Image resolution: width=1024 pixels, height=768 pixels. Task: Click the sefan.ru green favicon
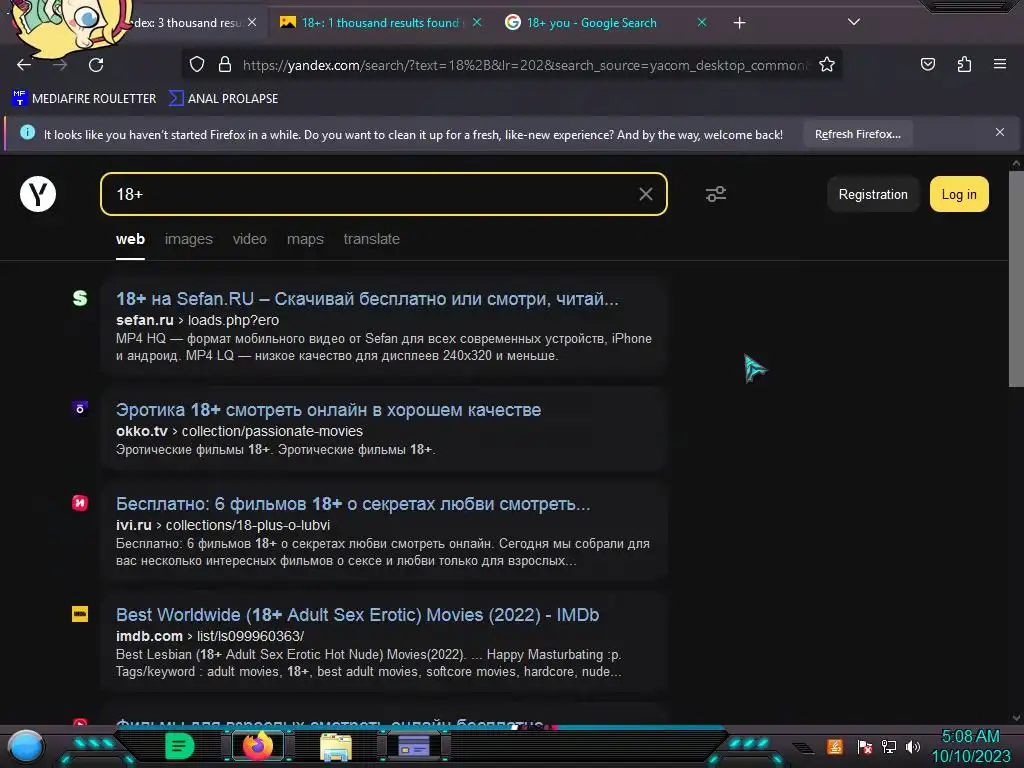click(80, 298)
